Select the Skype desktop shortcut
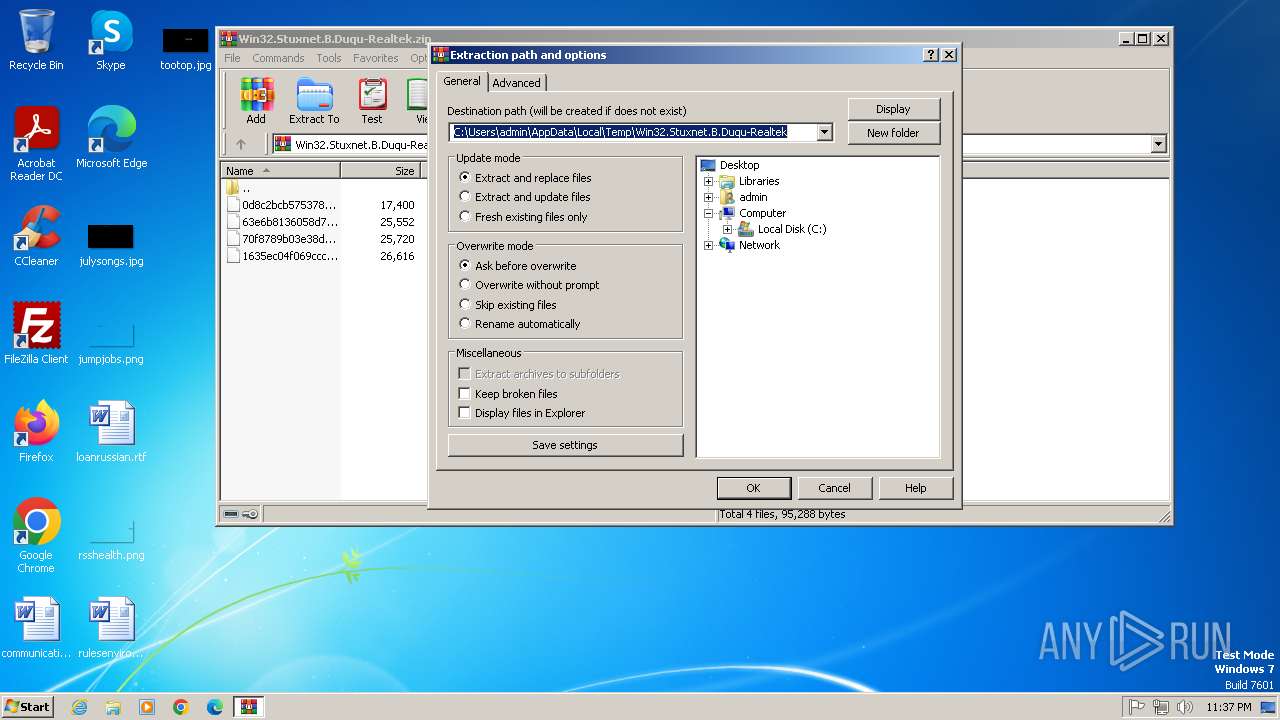Viewport: 1280px width, 720px height. (110, 40)
